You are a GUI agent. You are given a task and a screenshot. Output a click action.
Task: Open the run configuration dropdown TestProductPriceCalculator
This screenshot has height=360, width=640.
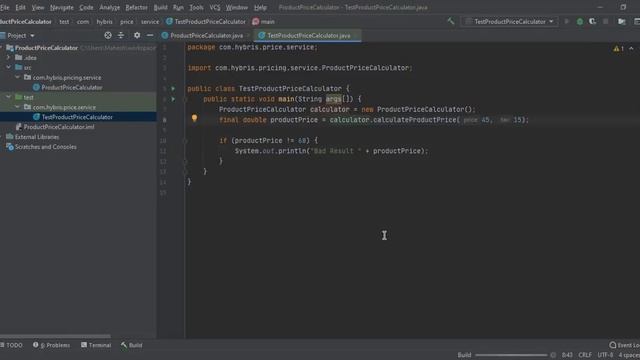[510, 21]
